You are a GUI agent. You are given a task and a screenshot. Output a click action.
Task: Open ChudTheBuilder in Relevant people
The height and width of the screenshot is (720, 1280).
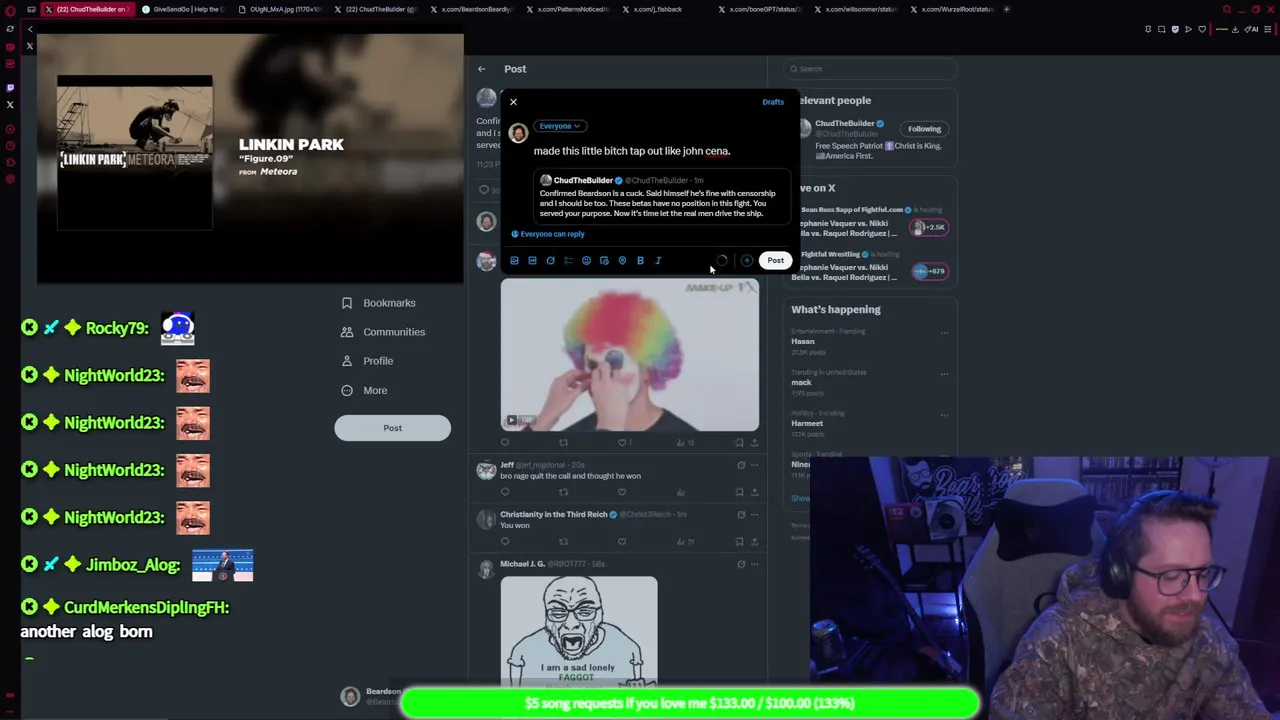(845, 124)
